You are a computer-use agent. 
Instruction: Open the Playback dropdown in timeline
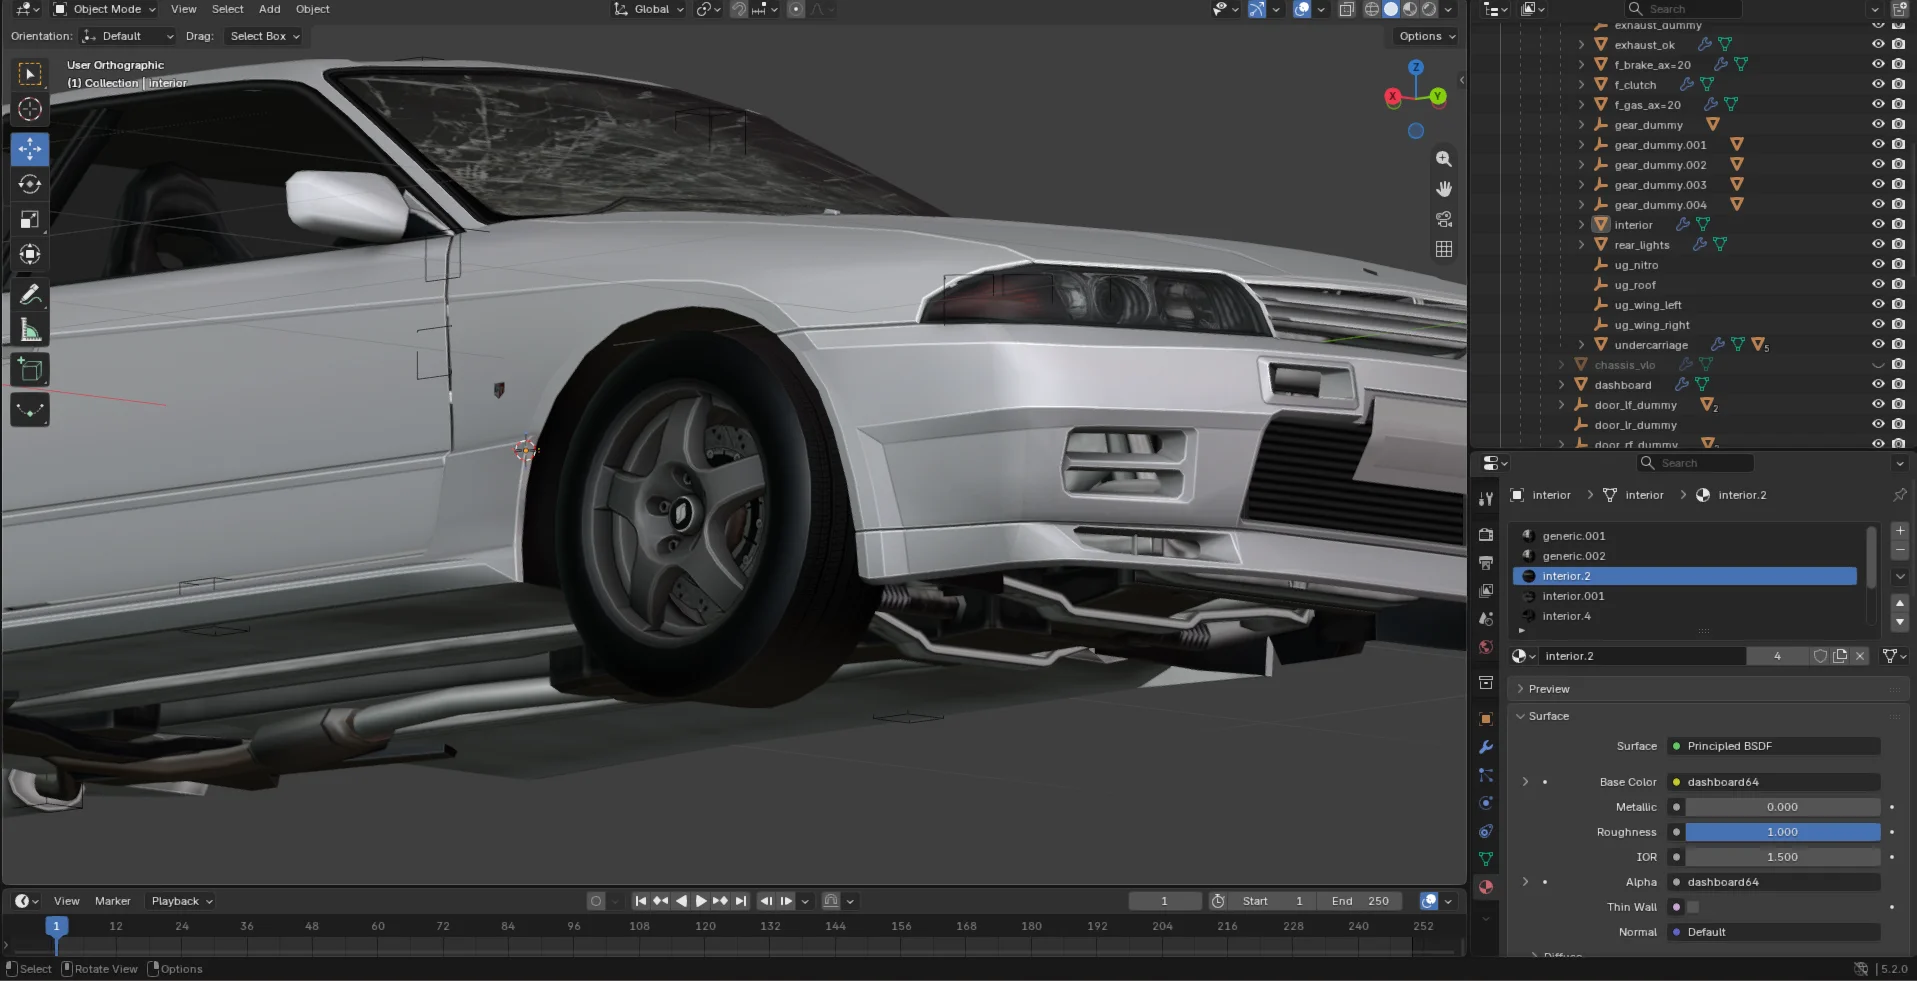182,901
